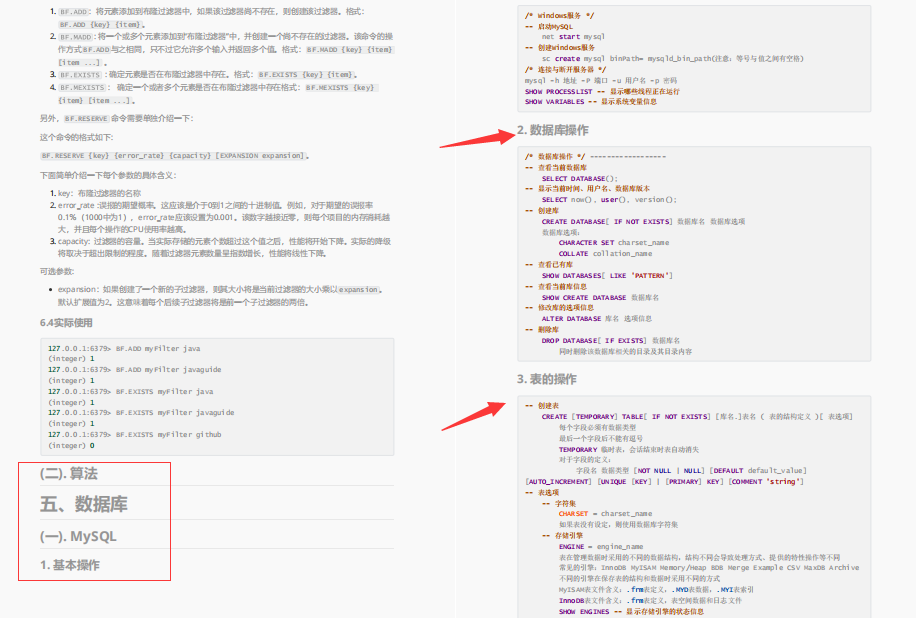
Task: Click the 'BF.RESERVE {key} {error_rate}' format line
Action: [x=173, y=156]
